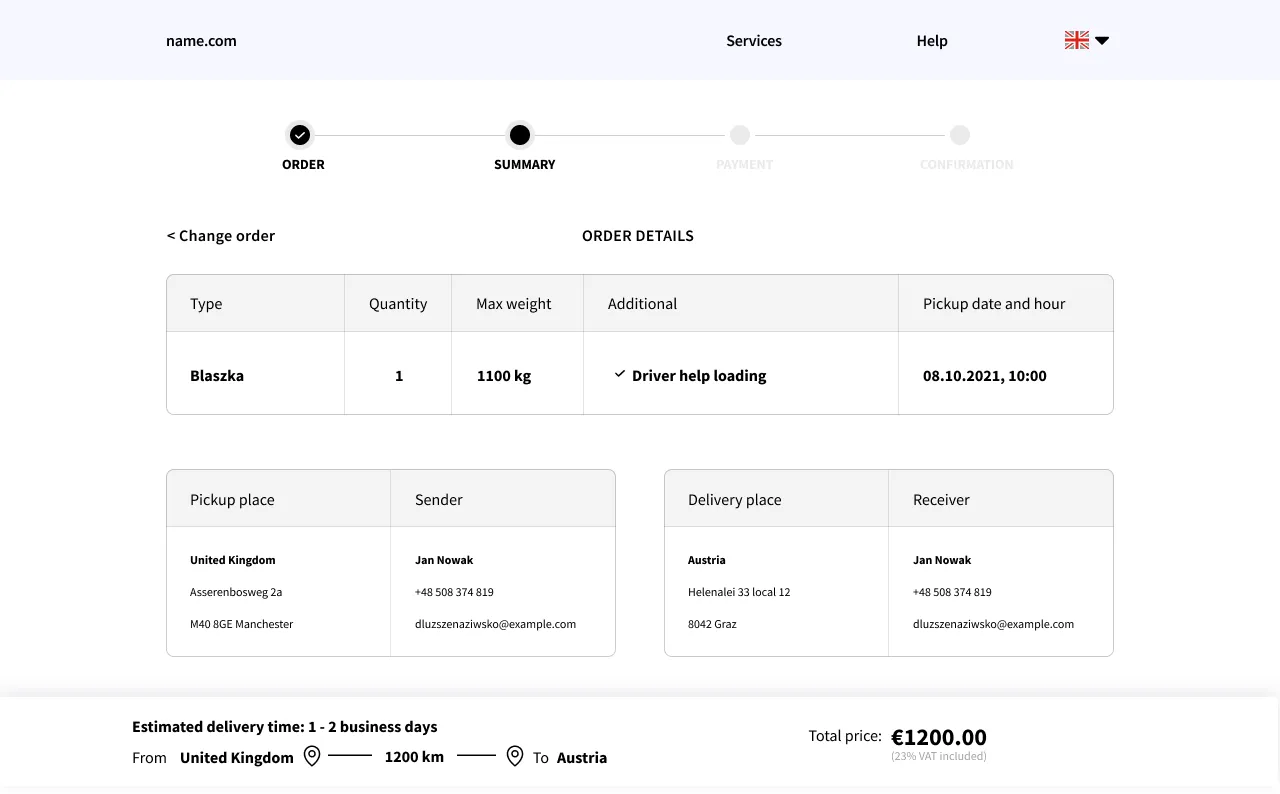The height and width of the screenshot is (794, 1280).
Task: Click the location pin after United Kingdom
Action: (x=312, y=756)
